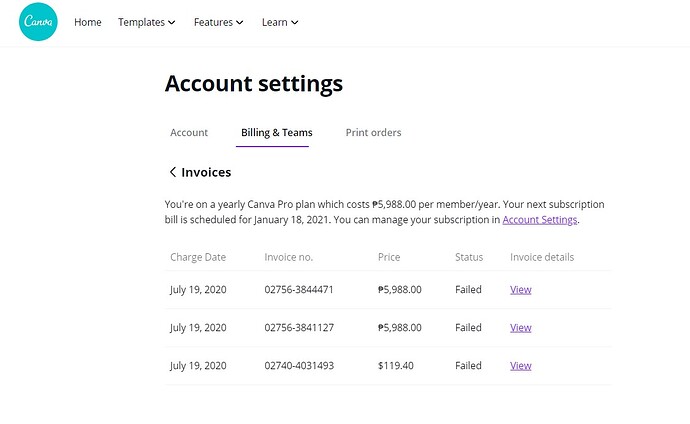Follow the Account Settings link
The width and height of the screenshot is (690, 424).
click(x=539, y=219)
